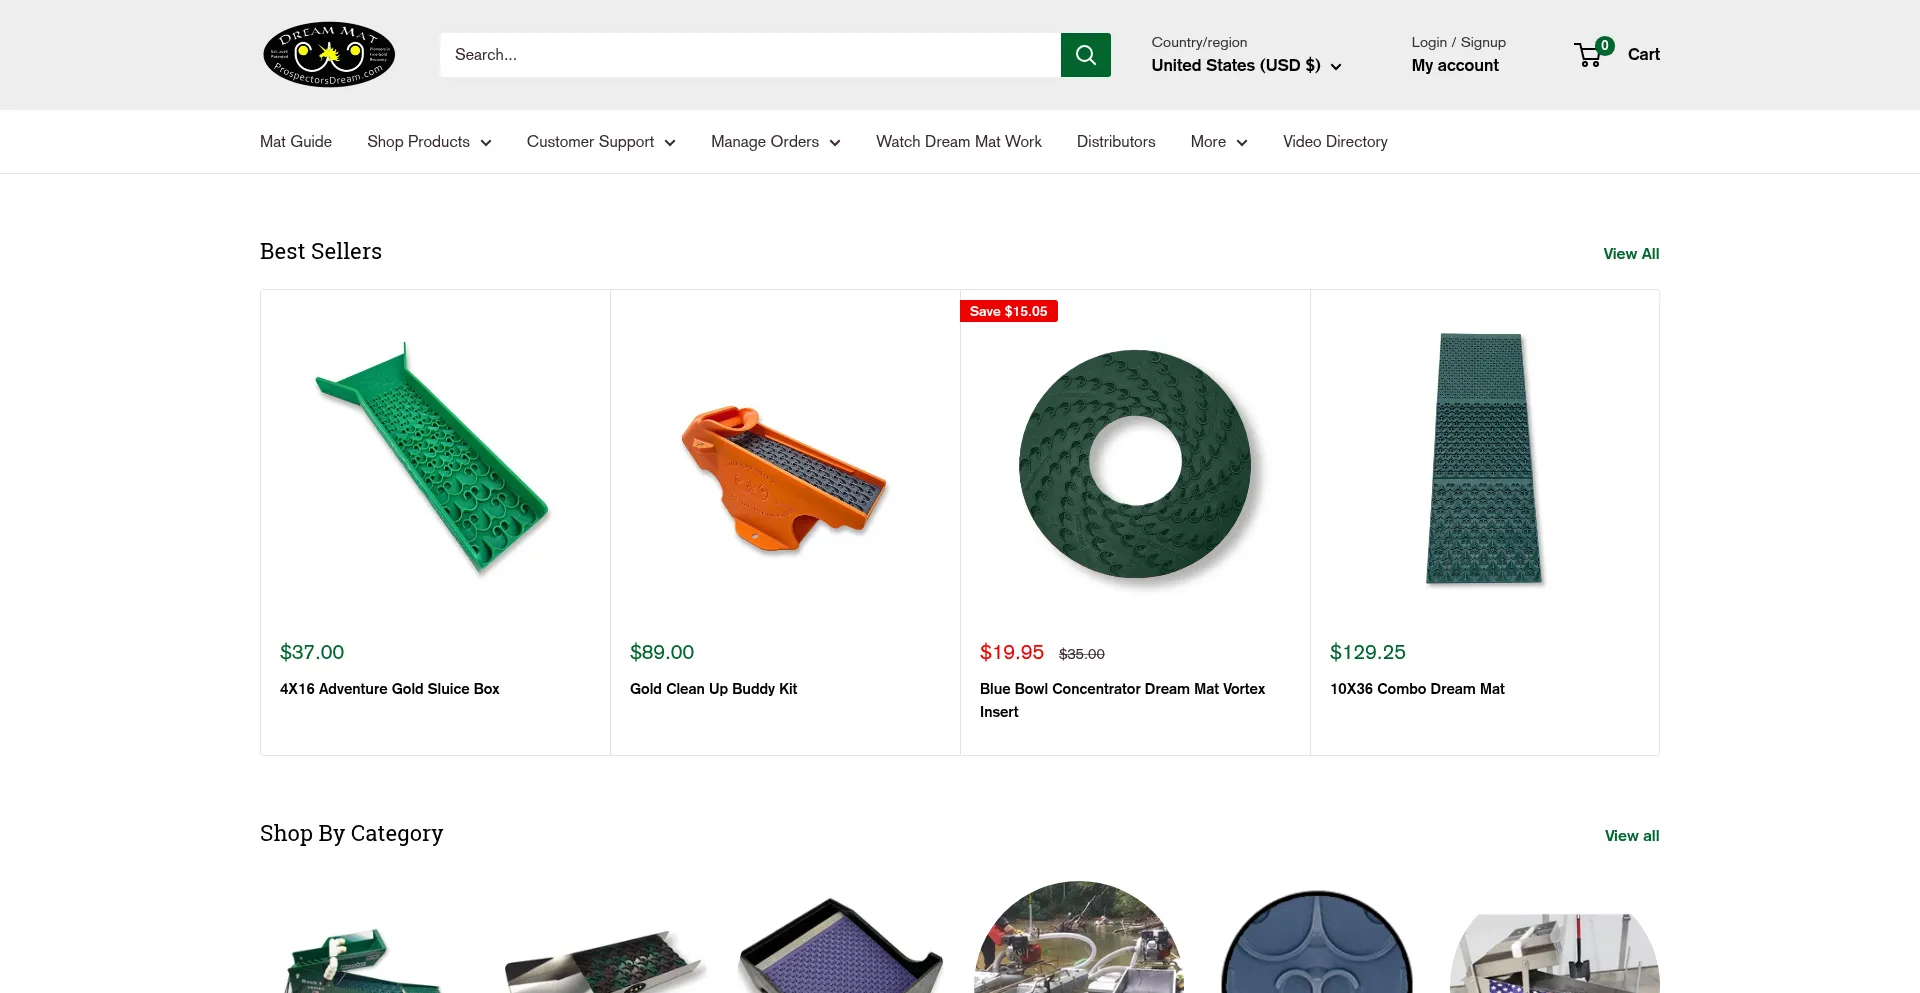Go to the Distributors page
The width and height of the screenshot is (1920, 993).
[1116, 142]
